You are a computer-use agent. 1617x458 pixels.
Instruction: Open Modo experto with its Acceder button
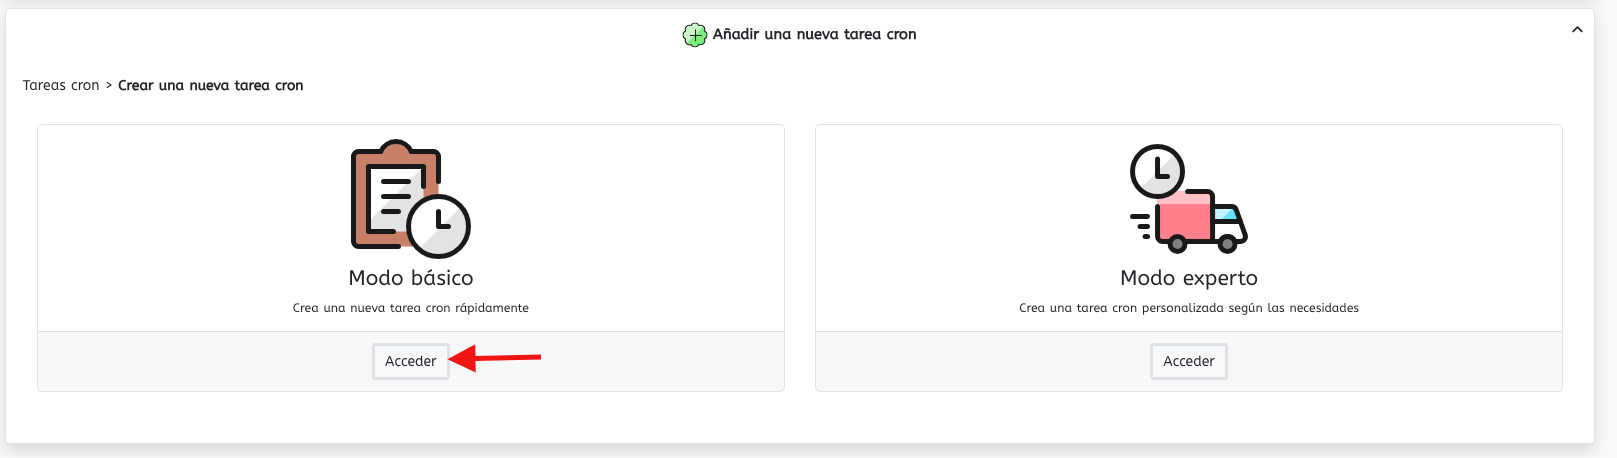click(x=1189, y=361)
